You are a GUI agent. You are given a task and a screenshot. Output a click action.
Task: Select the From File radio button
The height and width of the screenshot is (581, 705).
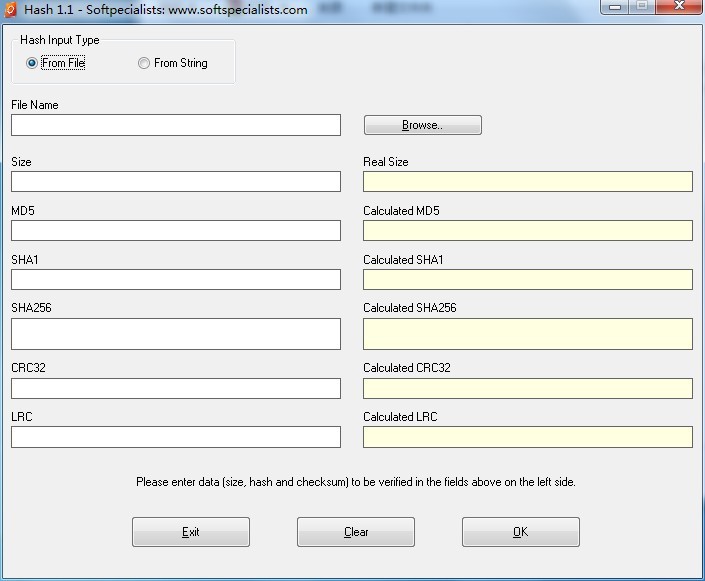click(32, 63)
